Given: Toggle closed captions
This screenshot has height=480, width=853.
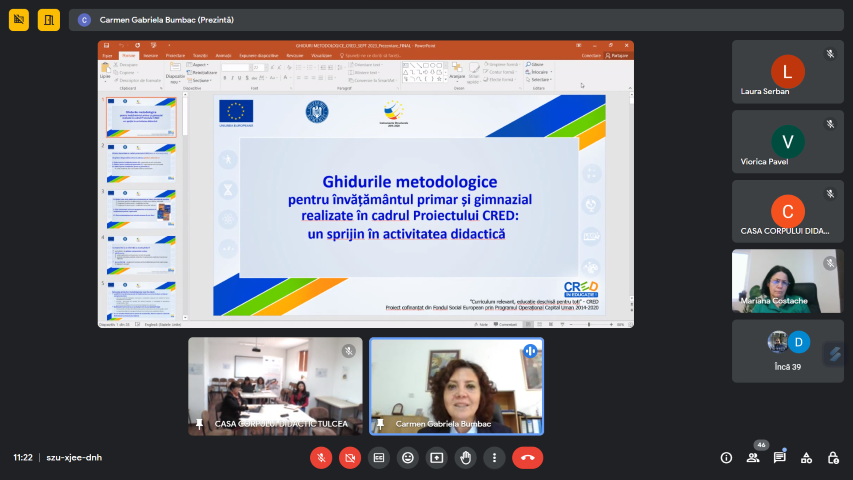Looking at the screenshot, I should coord(378,457).
